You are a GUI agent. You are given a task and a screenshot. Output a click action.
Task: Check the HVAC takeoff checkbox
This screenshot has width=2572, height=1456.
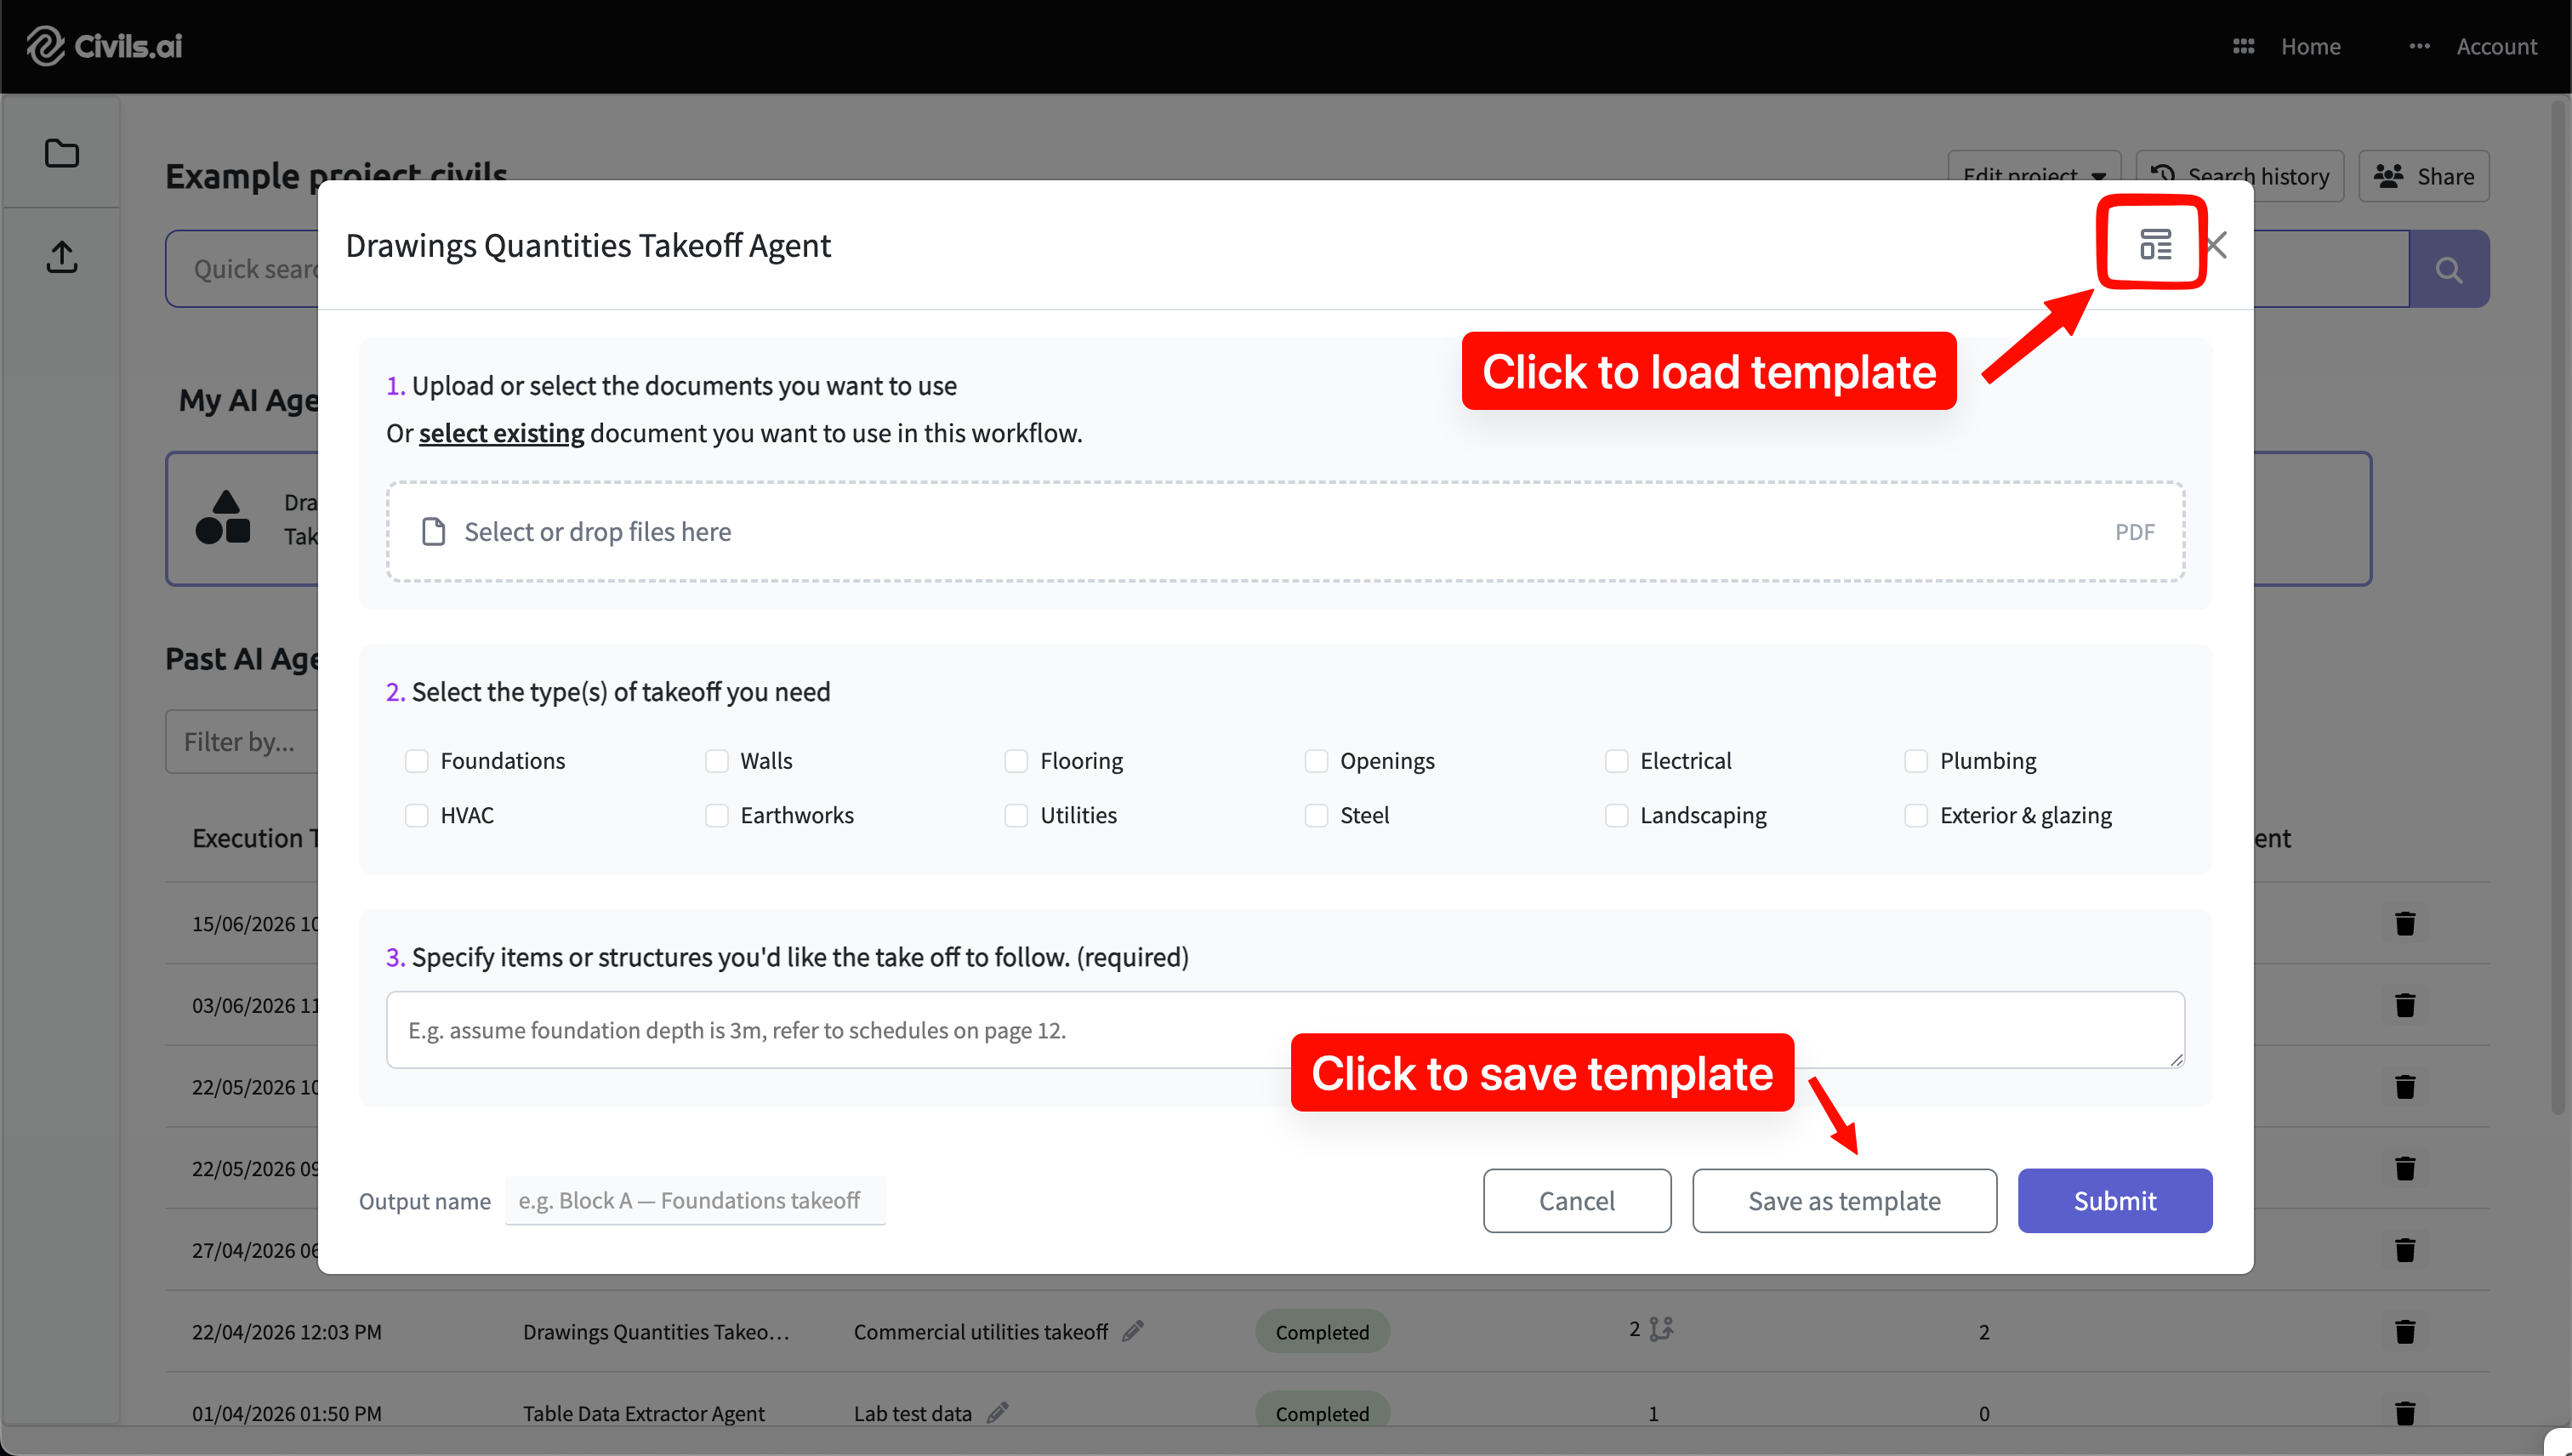click(416, 815)
